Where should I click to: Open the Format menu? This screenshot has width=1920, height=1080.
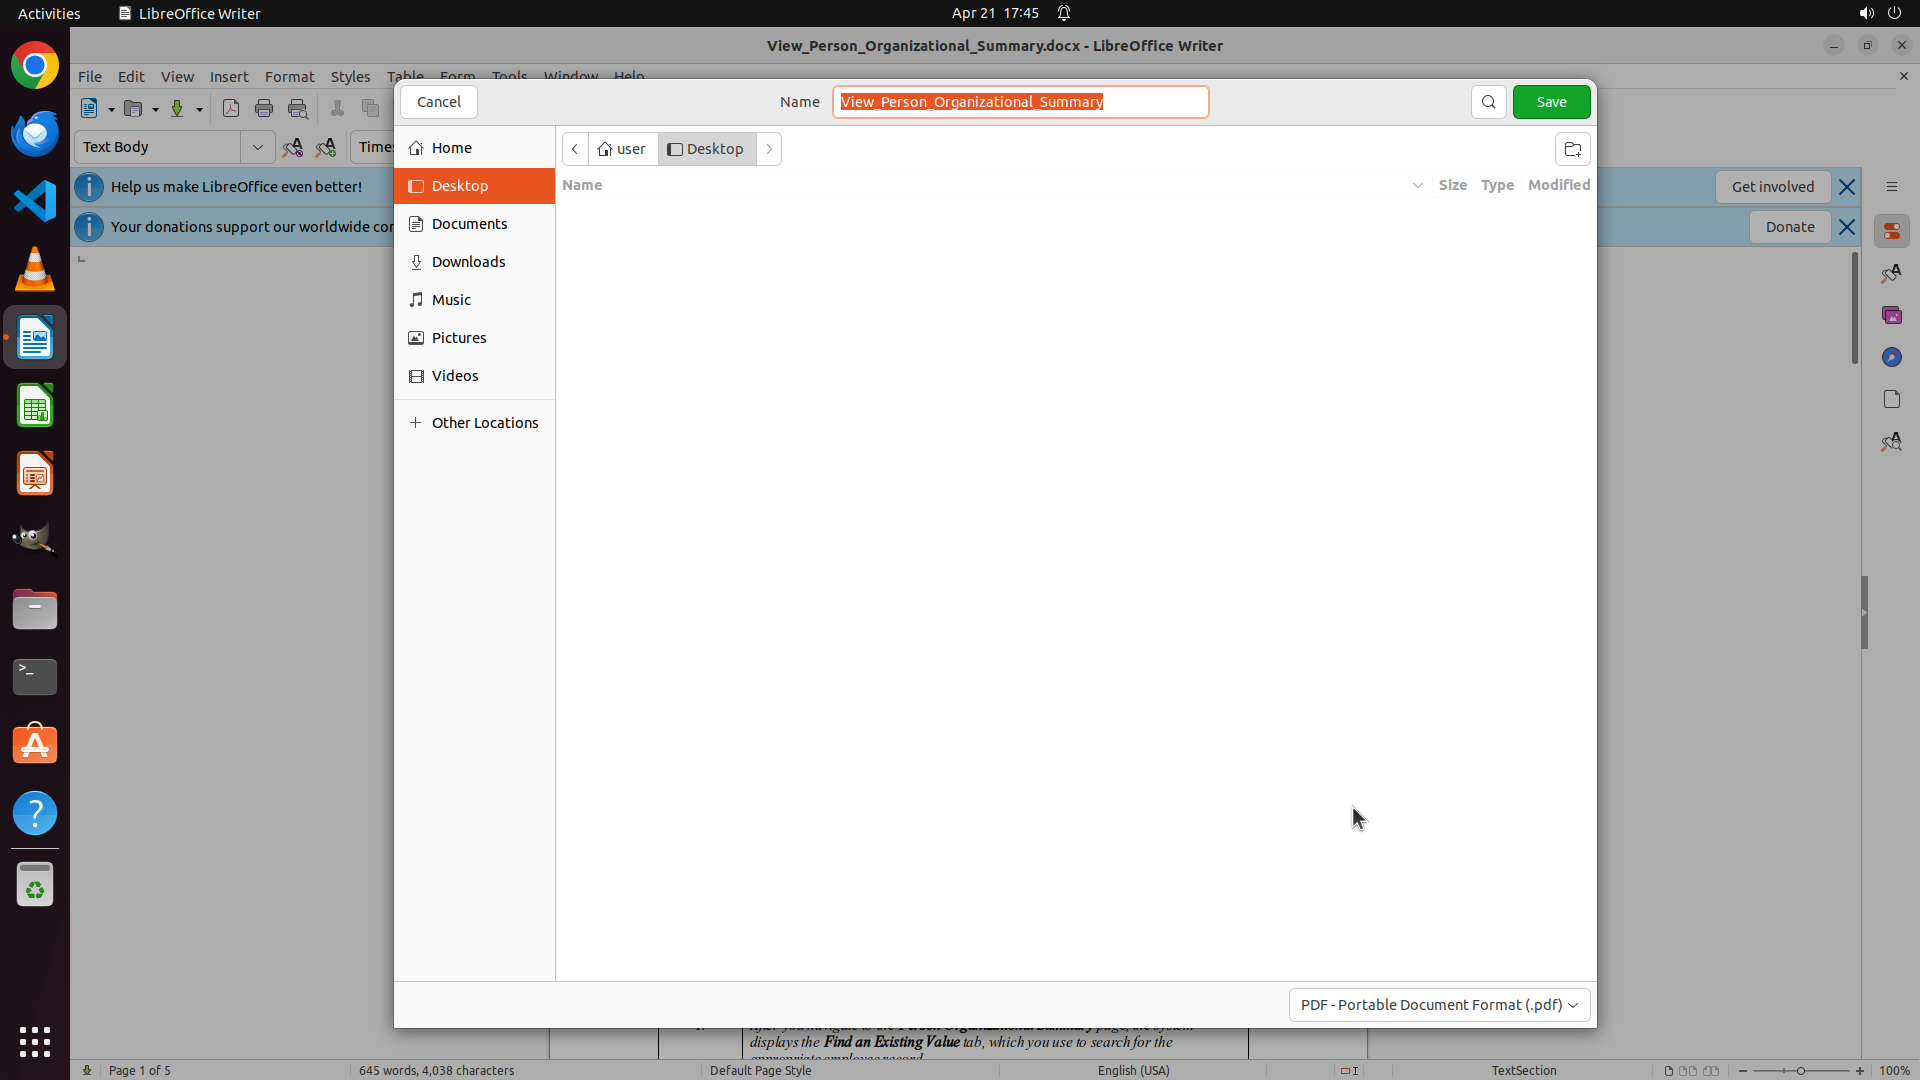pyautogui.click(x=289, y=77)
